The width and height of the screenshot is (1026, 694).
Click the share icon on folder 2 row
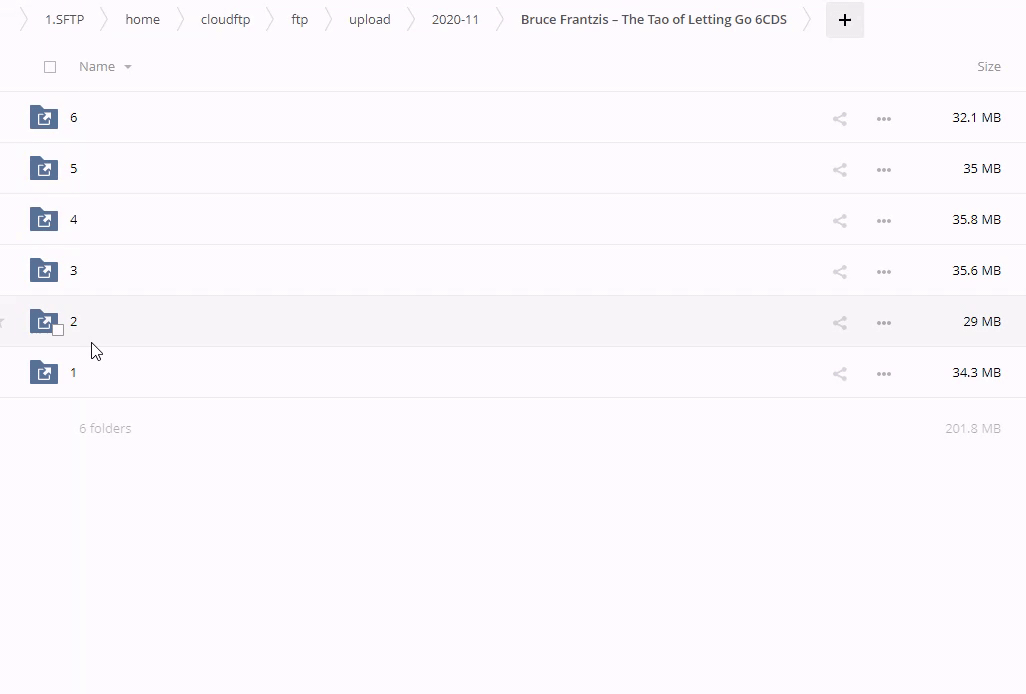point(840,323)
